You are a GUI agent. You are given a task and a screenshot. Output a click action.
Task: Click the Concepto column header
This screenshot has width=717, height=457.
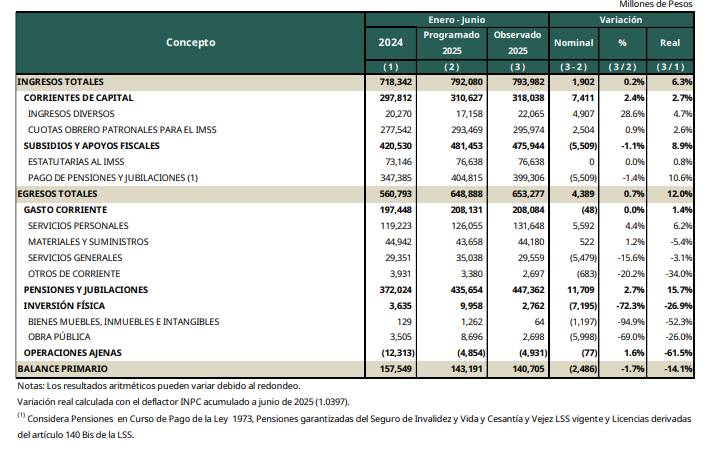tap(190, 42)
